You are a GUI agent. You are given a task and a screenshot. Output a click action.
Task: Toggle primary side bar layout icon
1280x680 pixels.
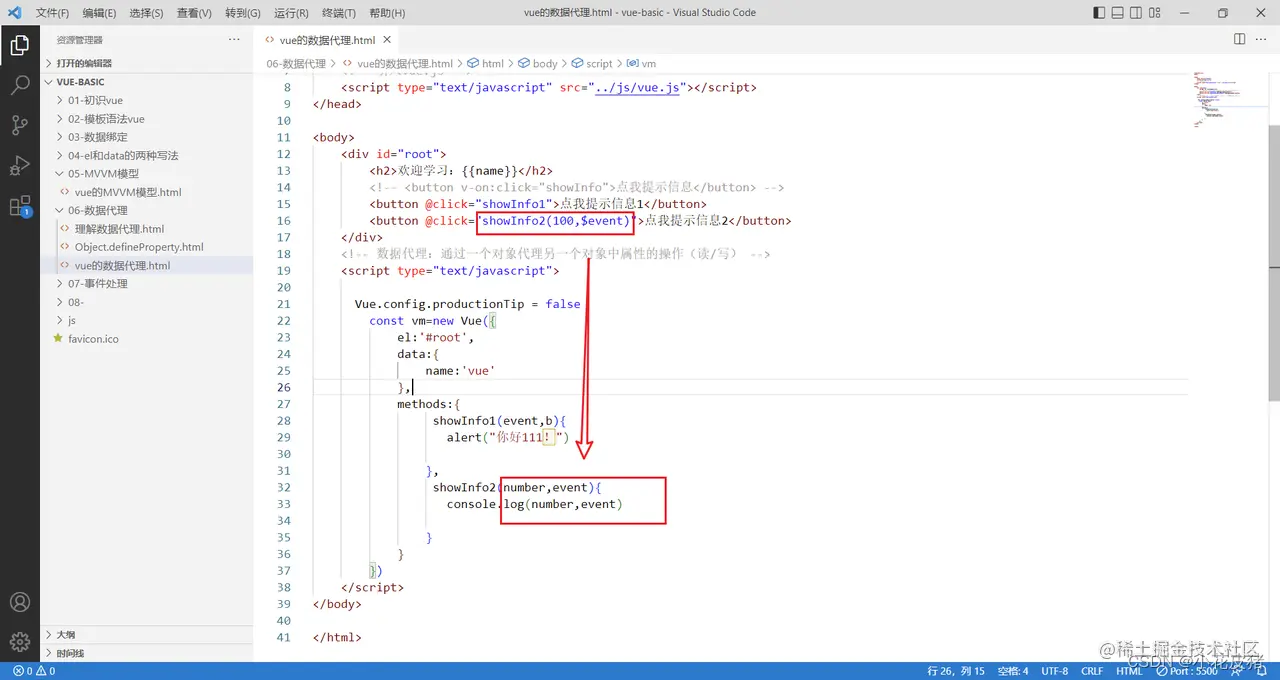(1099, 13)
